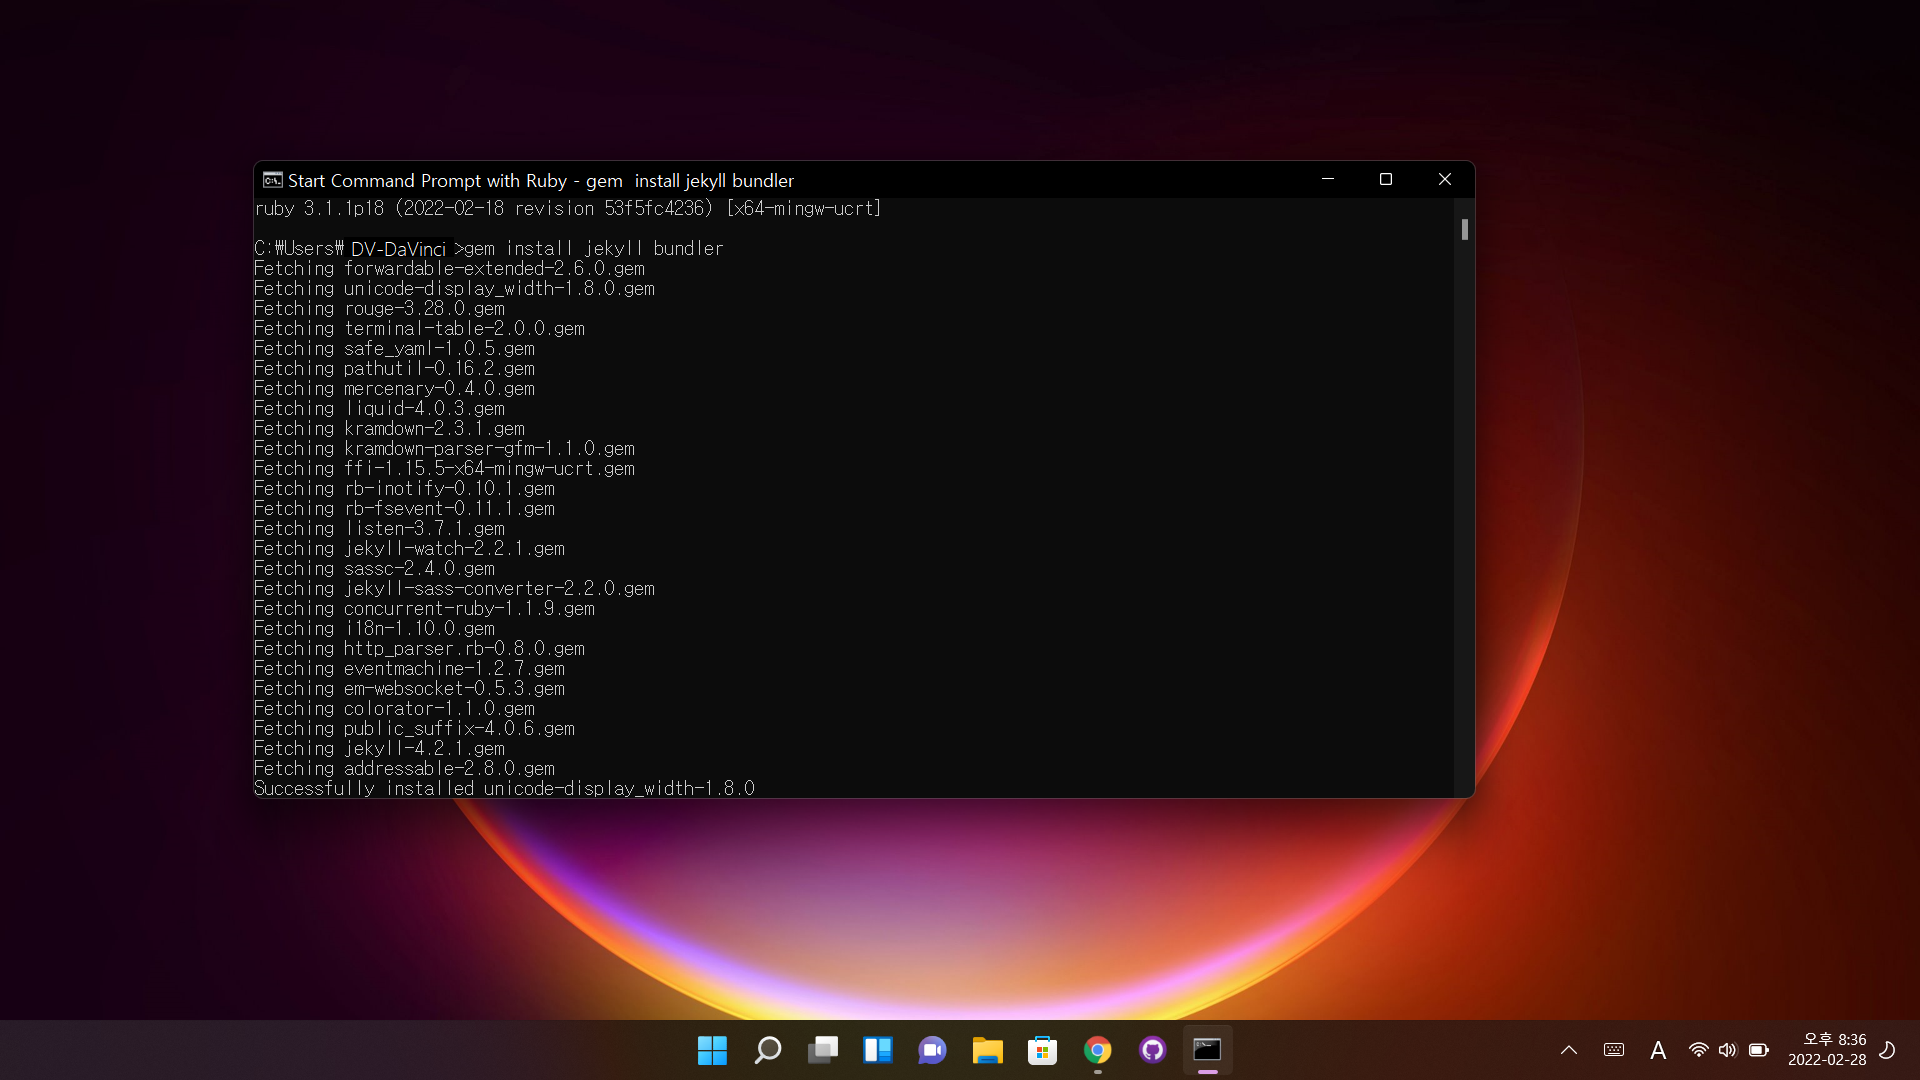
Task: Toggle the focus assist moon icon
Action: coord(1887,1050)
